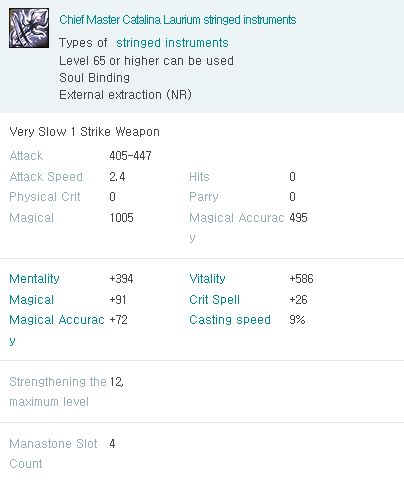Click the Strengthening the maximum level label
Image resolution: width=404 pixels, height=480 pixels.
point(58,392)
